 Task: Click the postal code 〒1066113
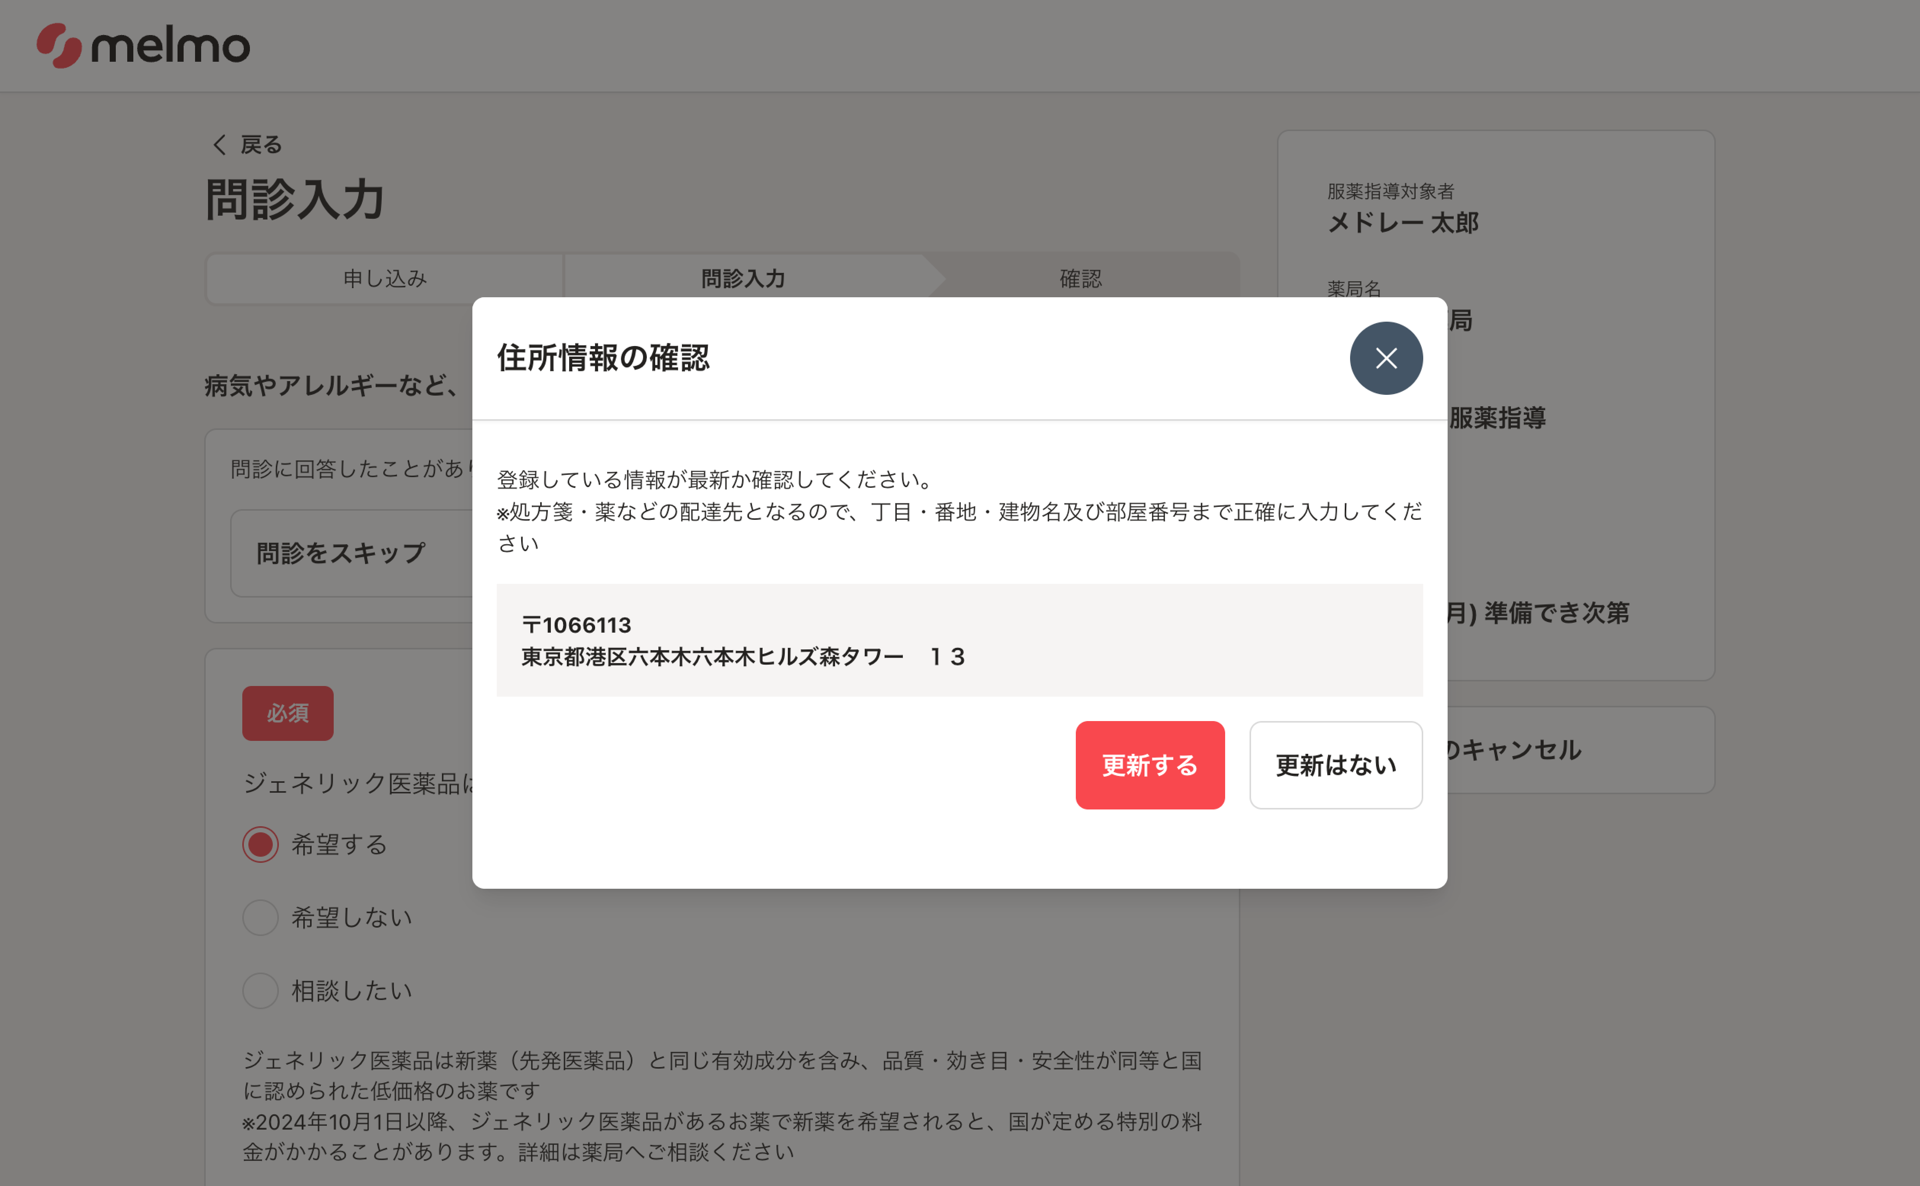point(577,625)
